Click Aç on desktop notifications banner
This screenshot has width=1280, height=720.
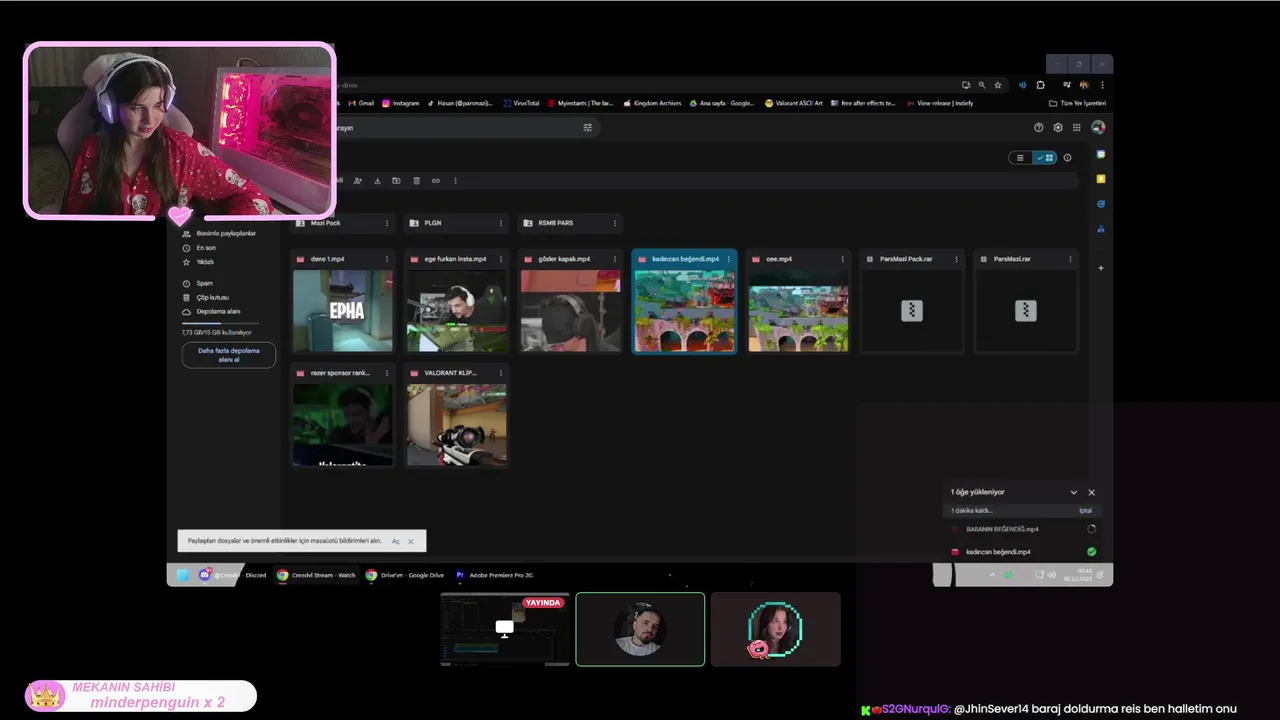point(395,541)
